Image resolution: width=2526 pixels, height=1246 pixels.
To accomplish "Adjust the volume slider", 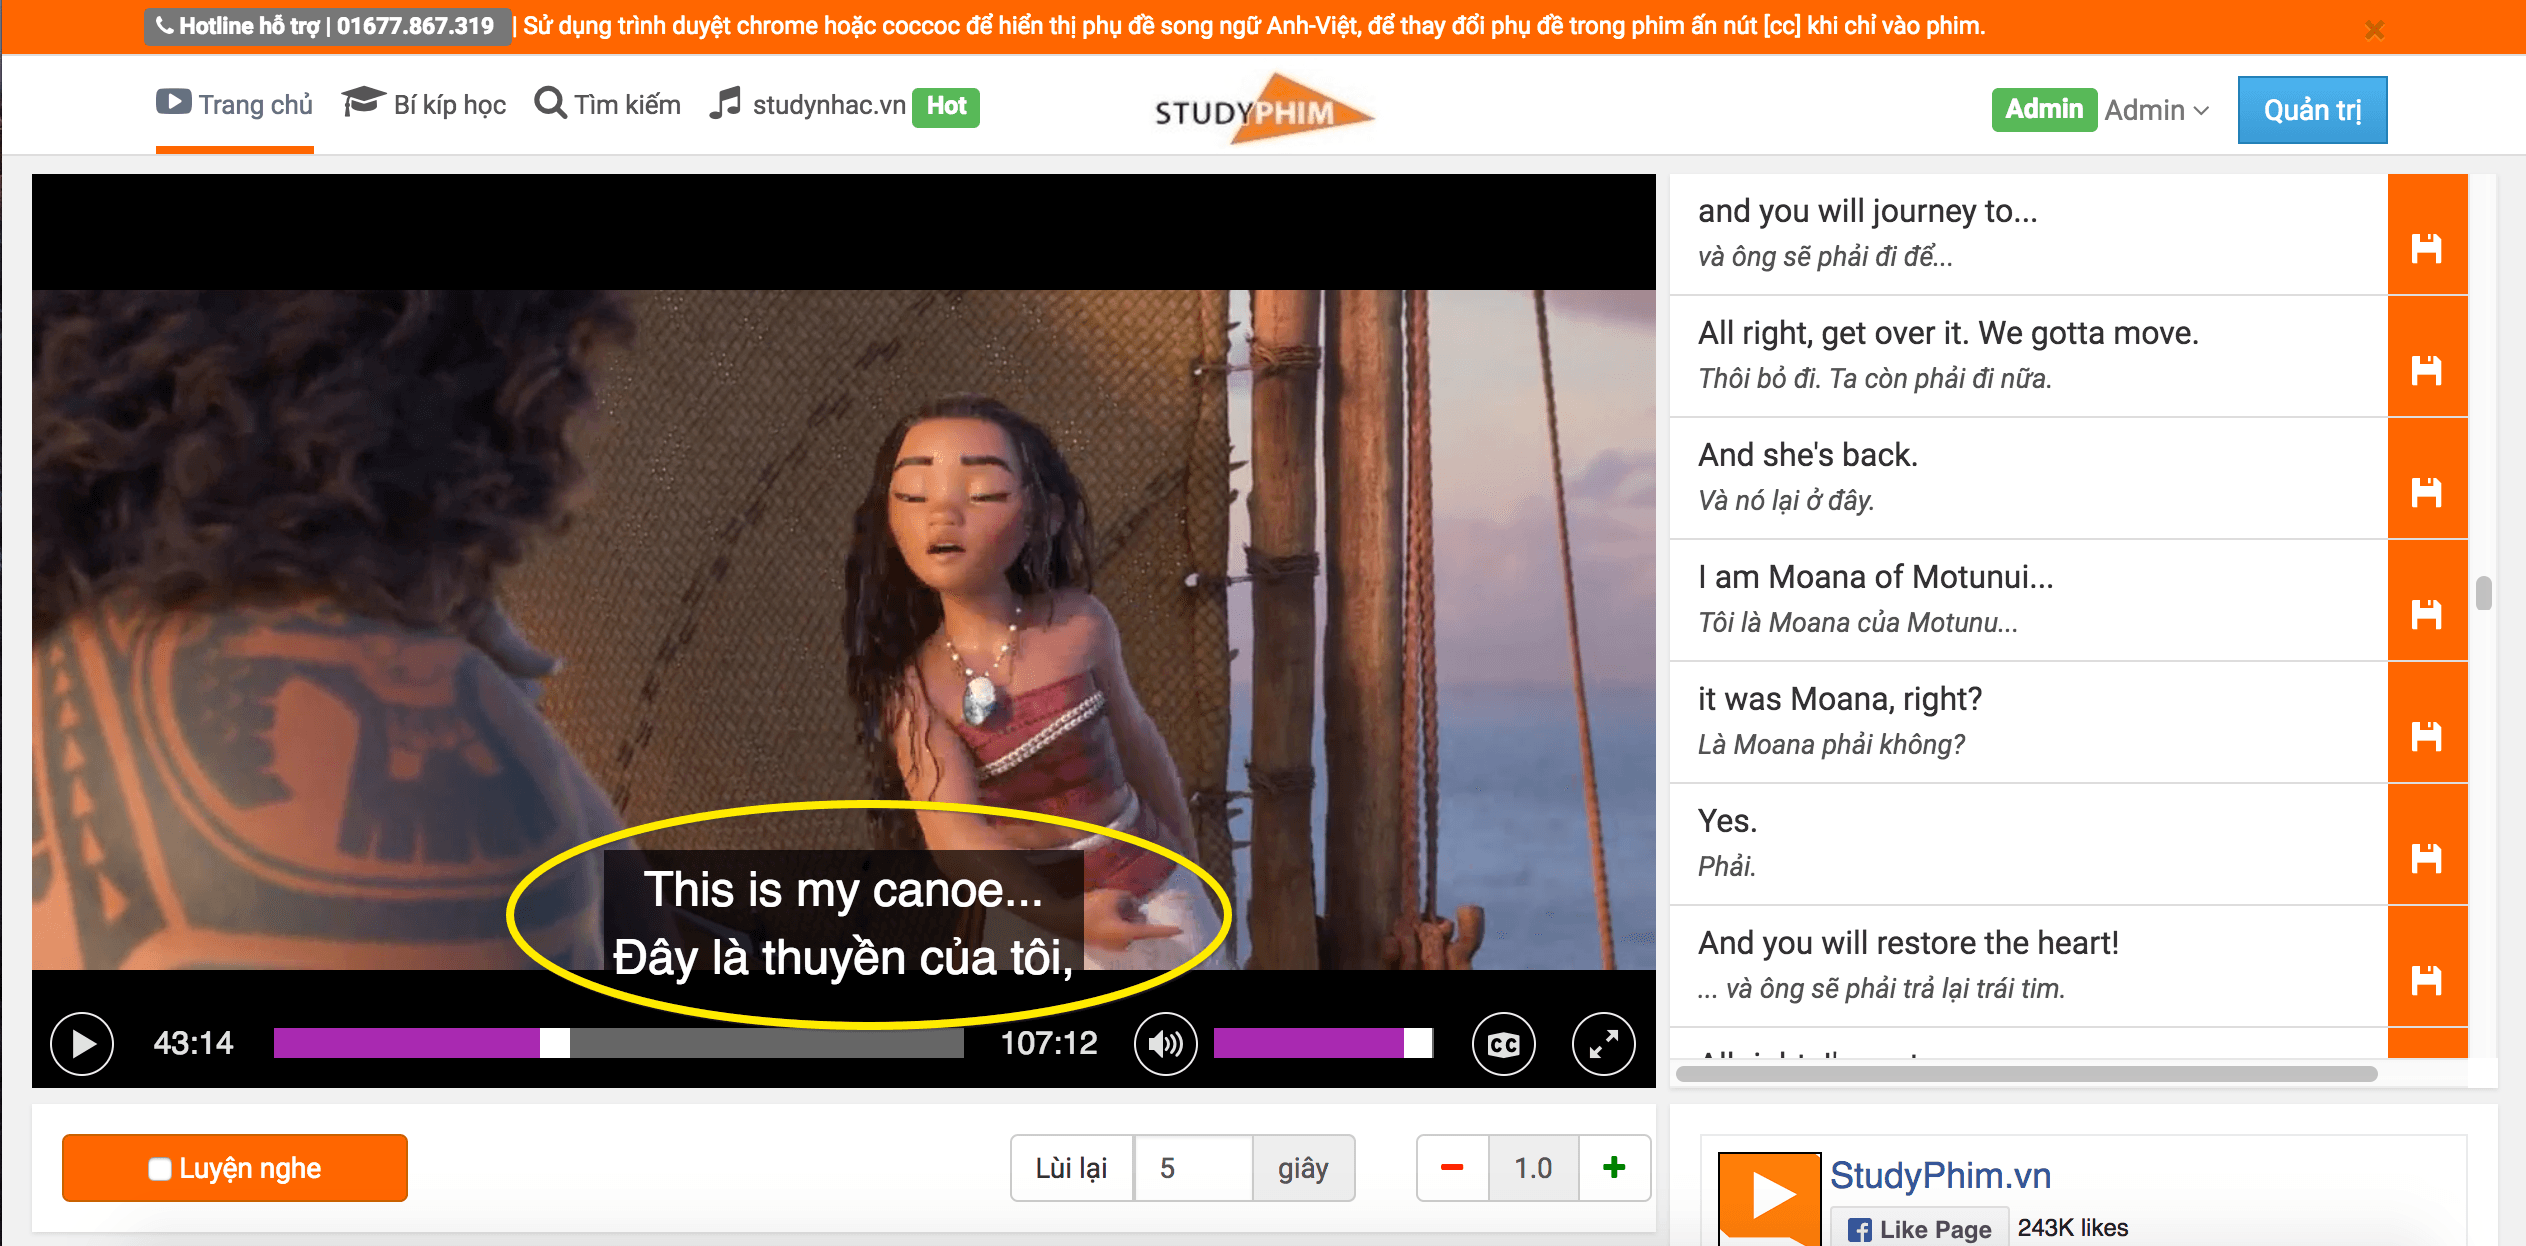I will (1323, 1043).
